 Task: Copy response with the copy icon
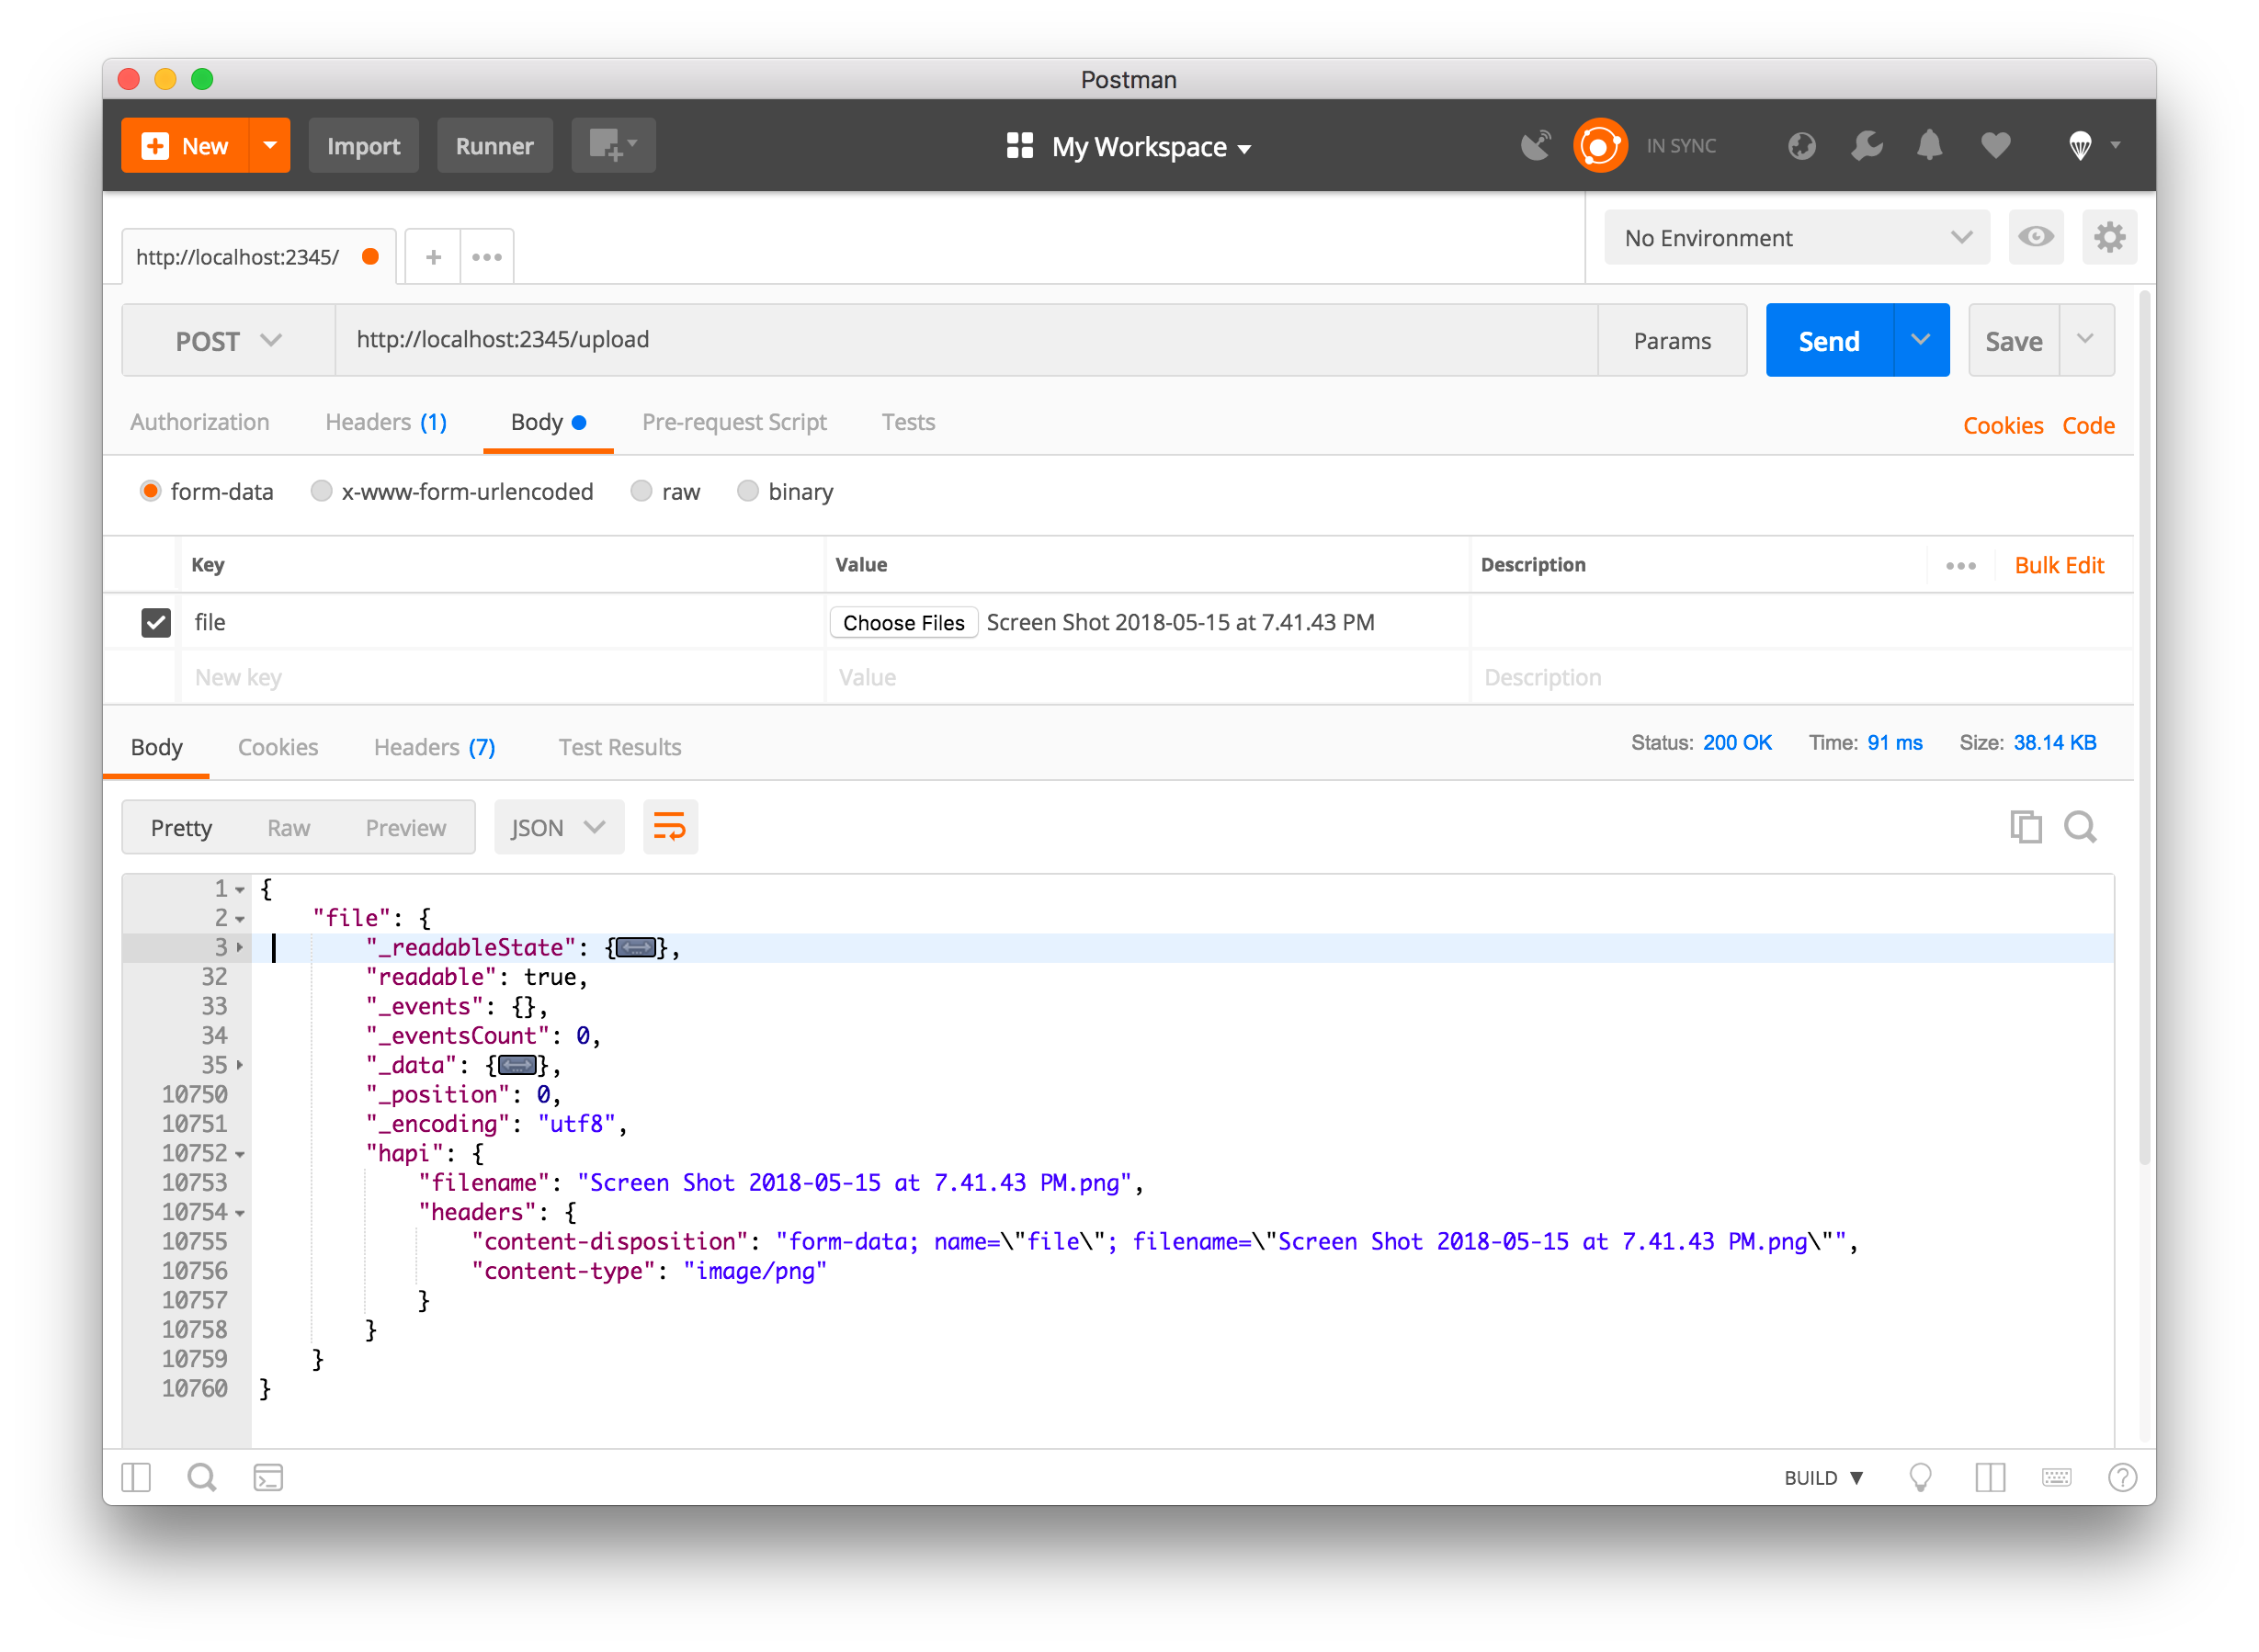pyautogui.click(x=2025, y=828)
